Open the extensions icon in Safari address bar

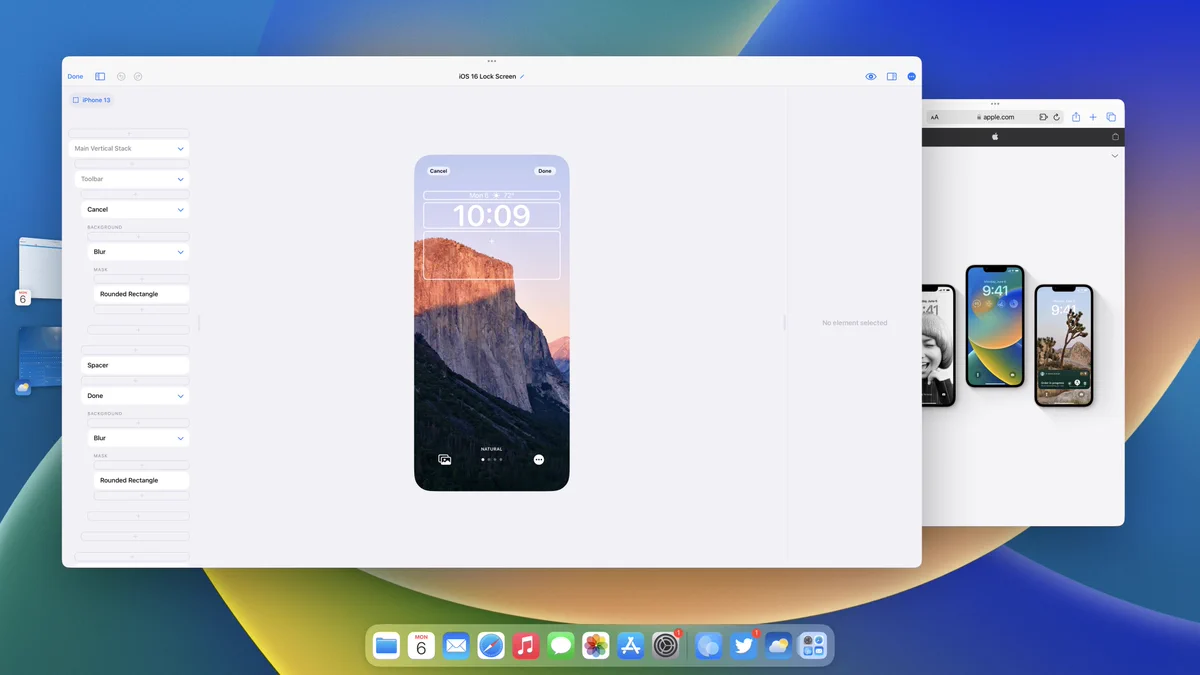pyautogui.click(x=1044, y=117)
